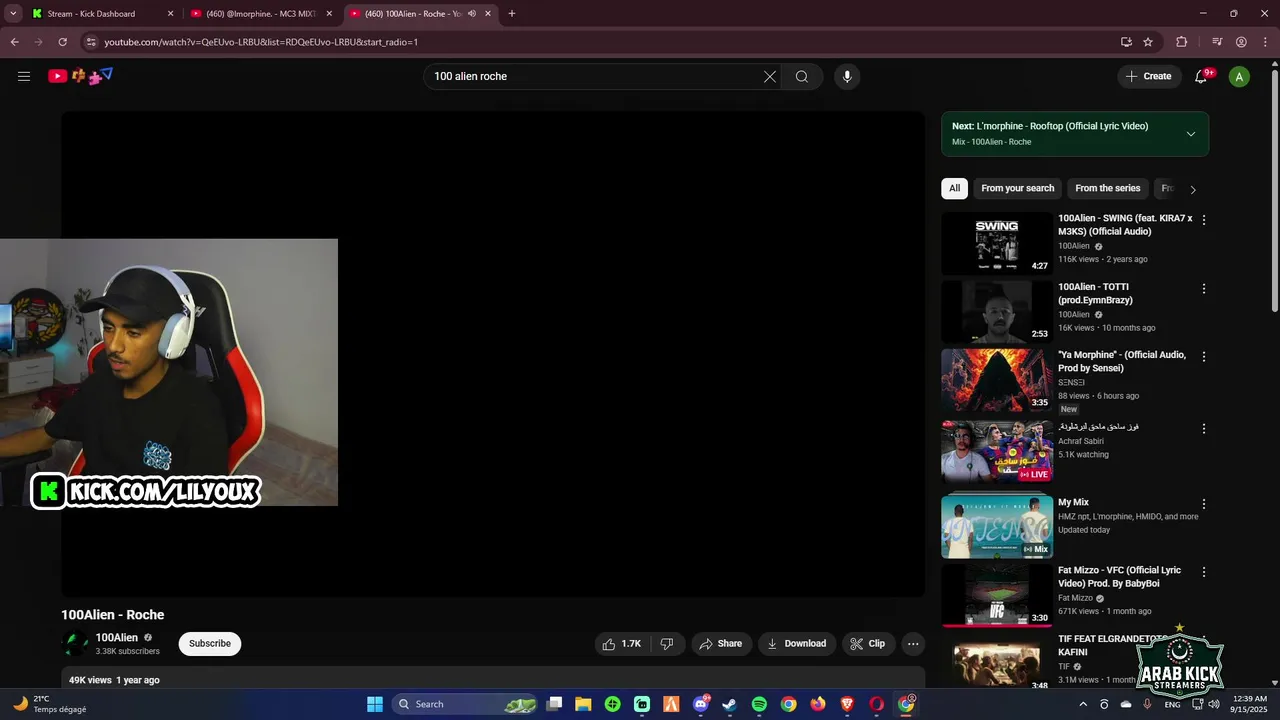Dislike the video with thumbs down
This screenshot has width=1280, height=720.
(x=667, y=644)
